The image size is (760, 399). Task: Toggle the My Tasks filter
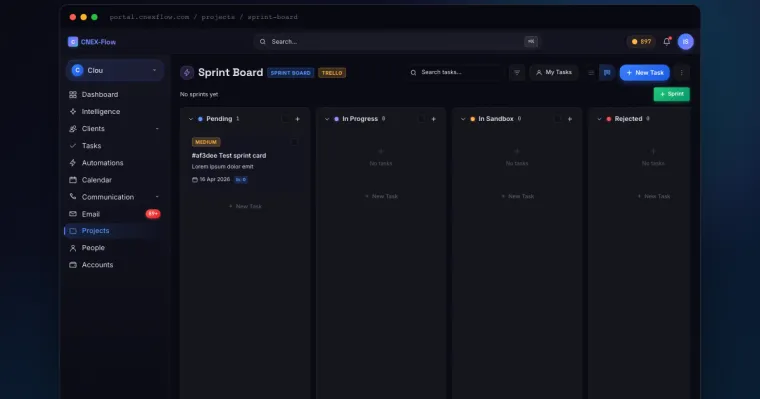pos(554,73)
